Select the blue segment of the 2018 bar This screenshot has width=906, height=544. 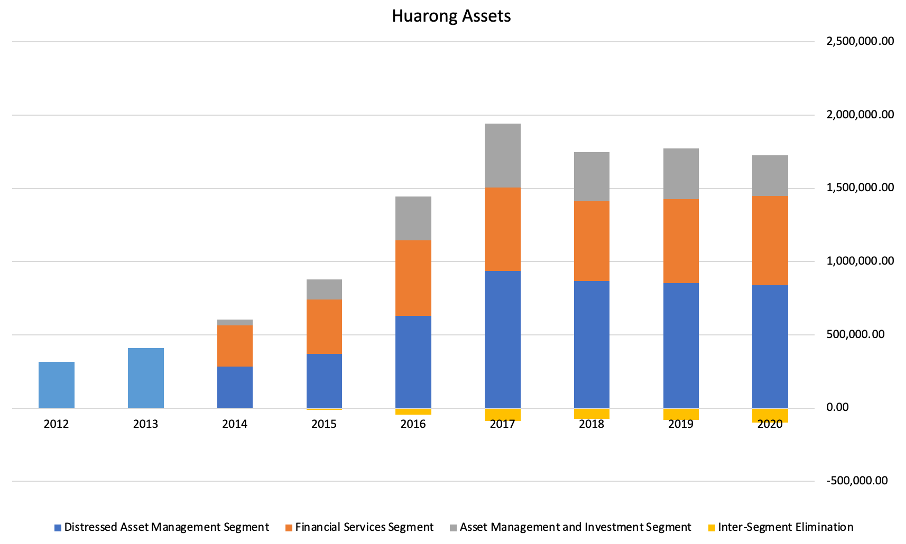point(592,345)
